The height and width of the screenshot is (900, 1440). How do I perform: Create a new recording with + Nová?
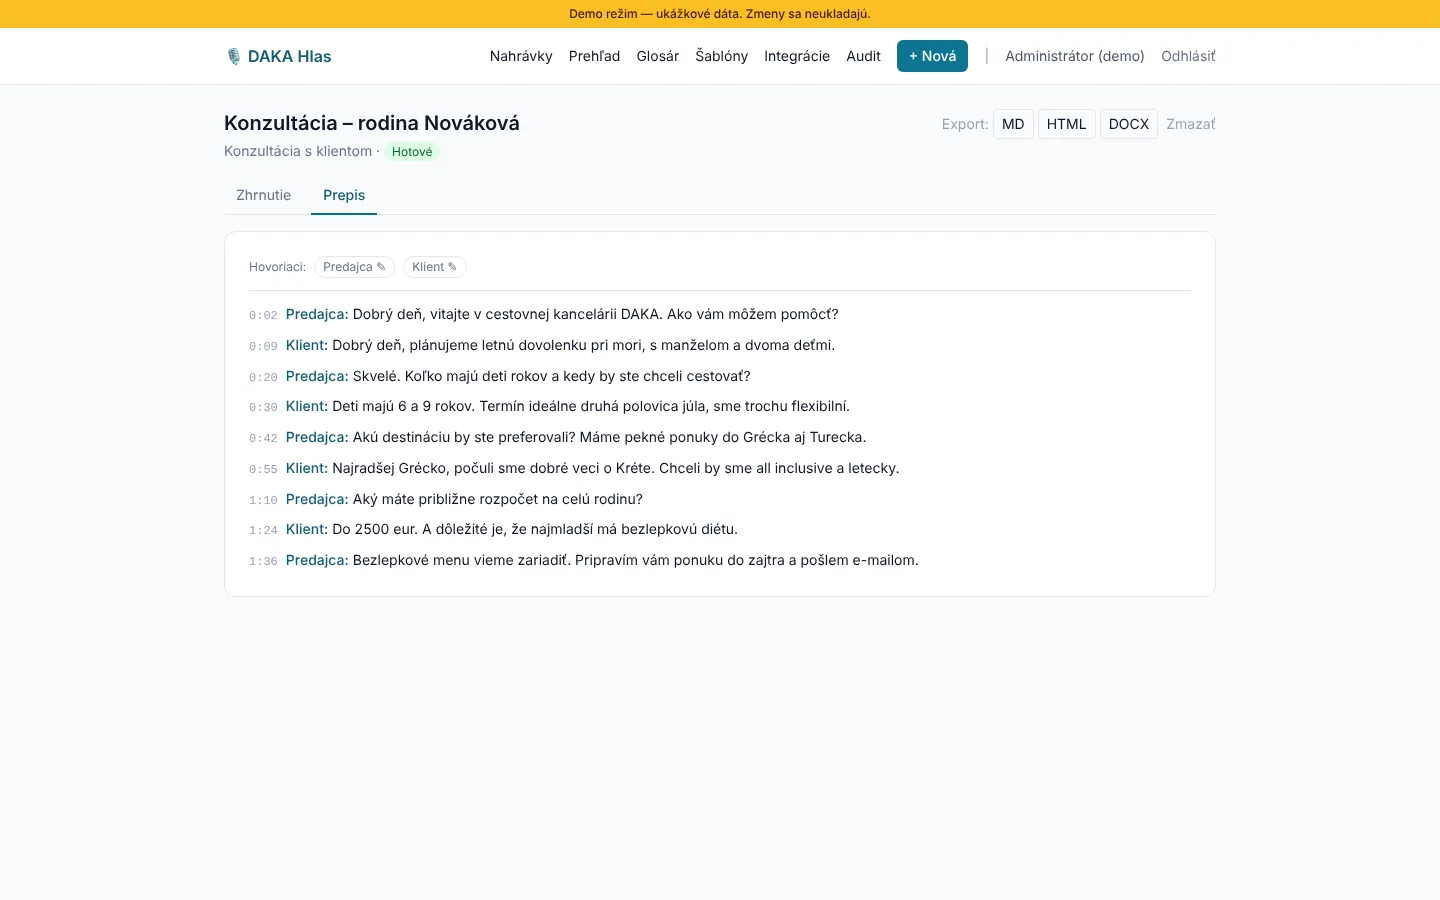pyautogui.click(x=932, y=56)
